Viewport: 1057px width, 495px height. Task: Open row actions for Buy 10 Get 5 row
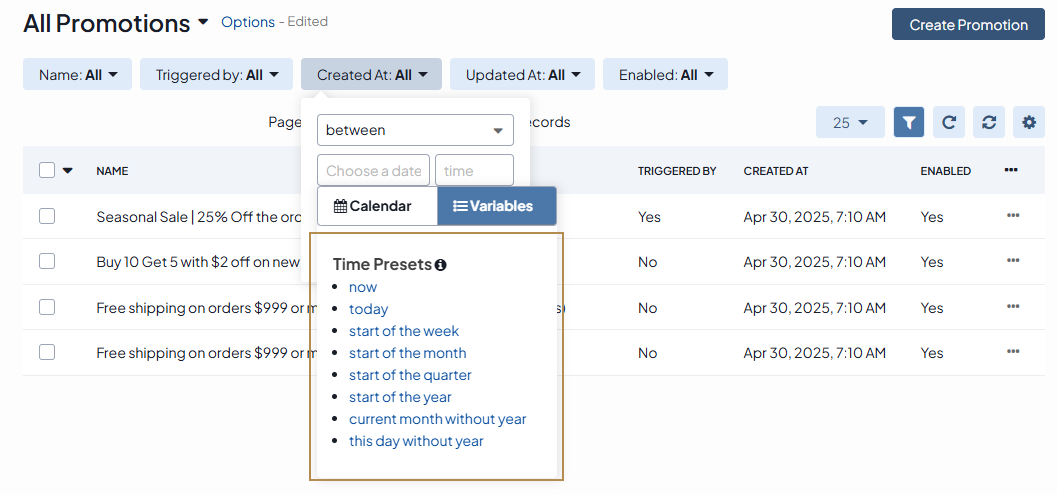(x=1013, y=261)
